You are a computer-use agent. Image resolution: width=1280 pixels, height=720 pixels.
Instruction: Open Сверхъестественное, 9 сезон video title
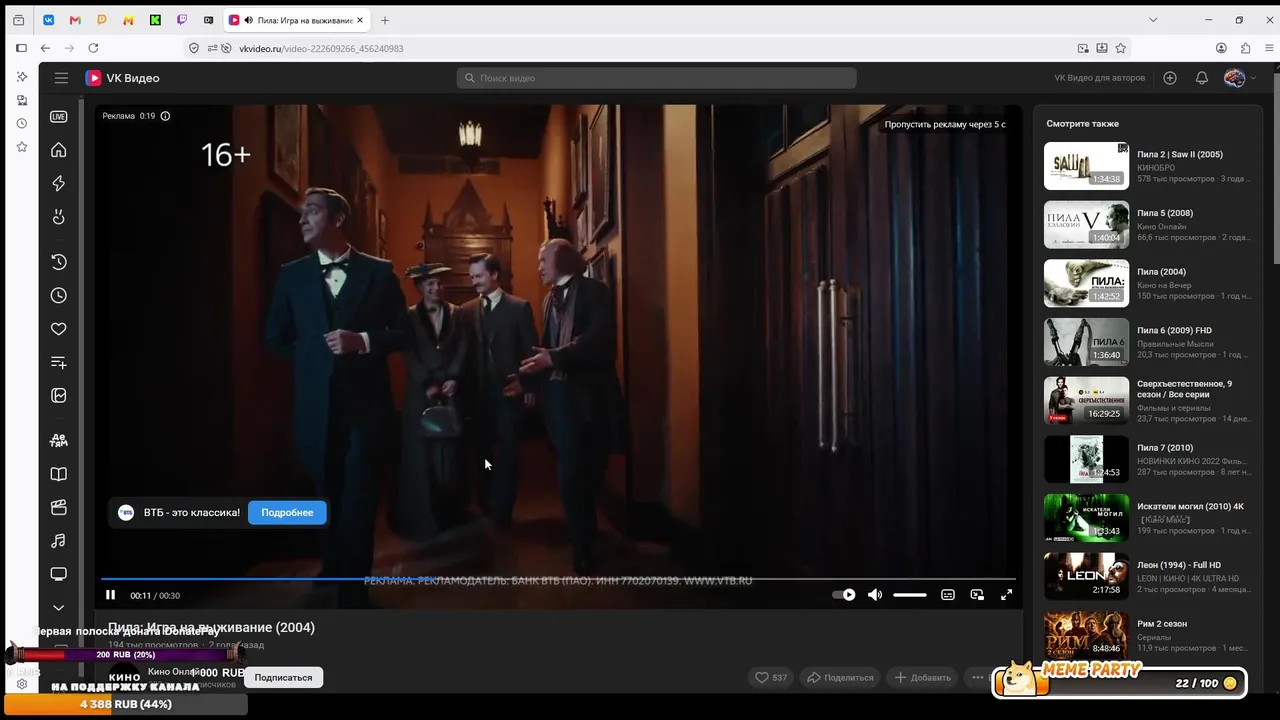point(1185,389)
